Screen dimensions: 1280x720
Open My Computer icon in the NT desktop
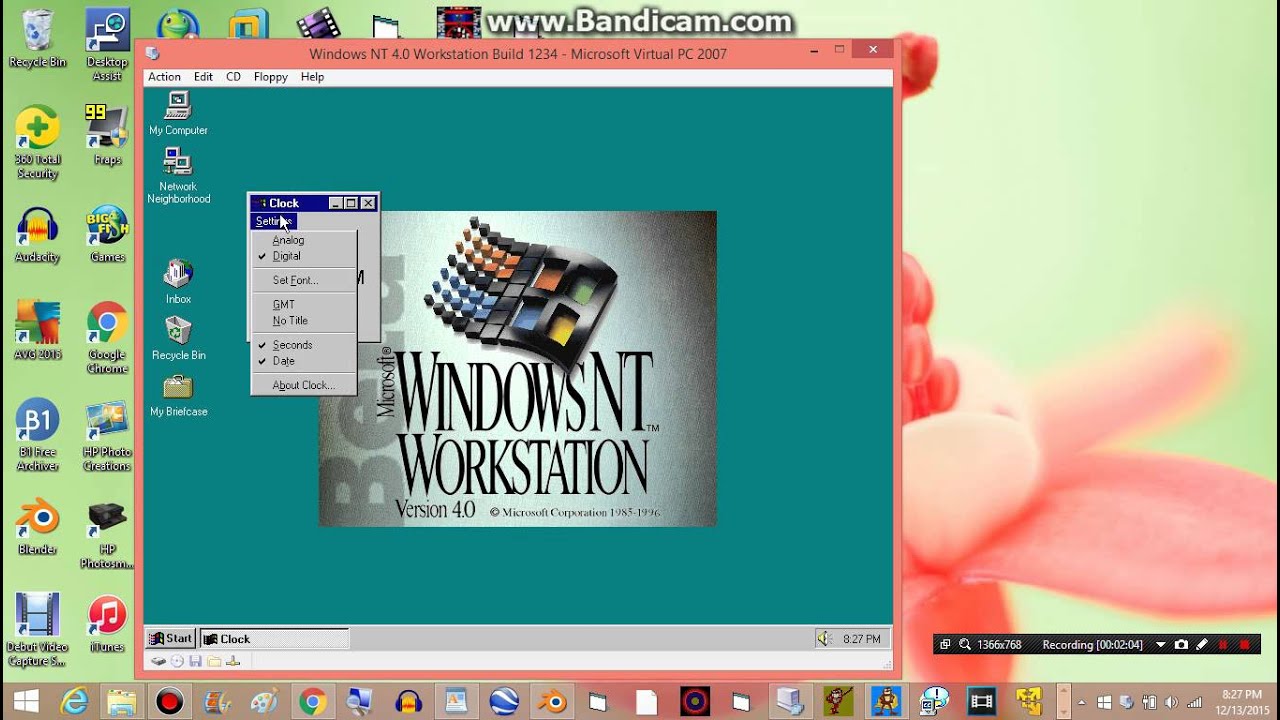[x=178, y=113]
